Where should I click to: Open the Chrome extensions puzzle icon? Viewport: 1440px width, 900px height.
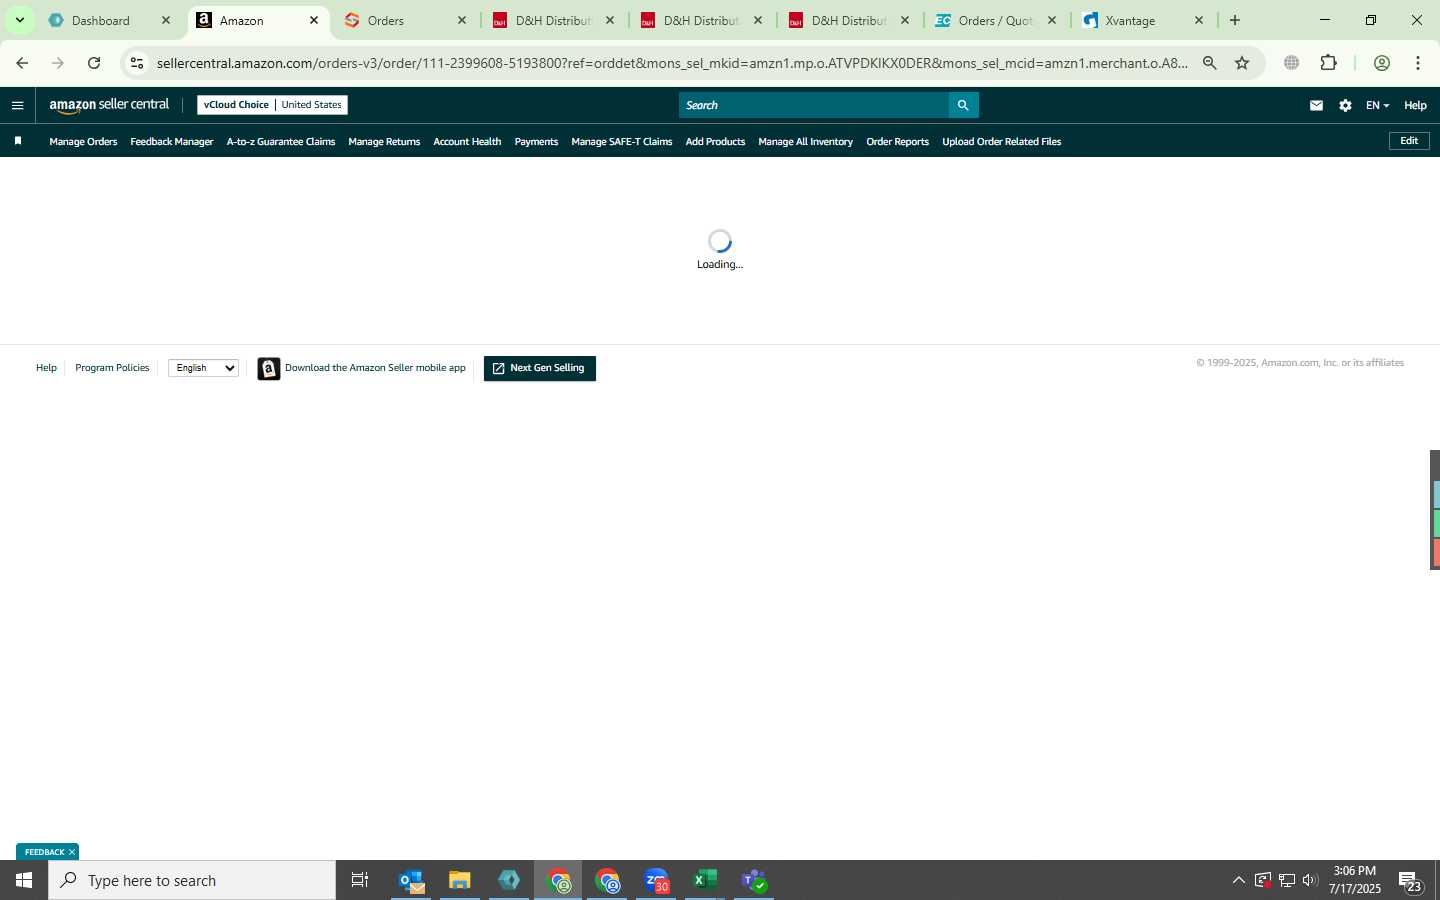[1328, 63]
